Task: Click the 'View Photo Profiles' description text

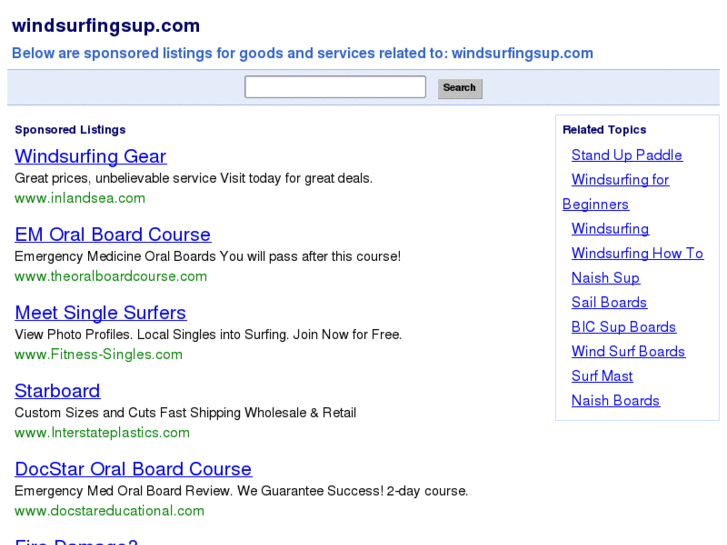Action: click(x=208, y=334)
